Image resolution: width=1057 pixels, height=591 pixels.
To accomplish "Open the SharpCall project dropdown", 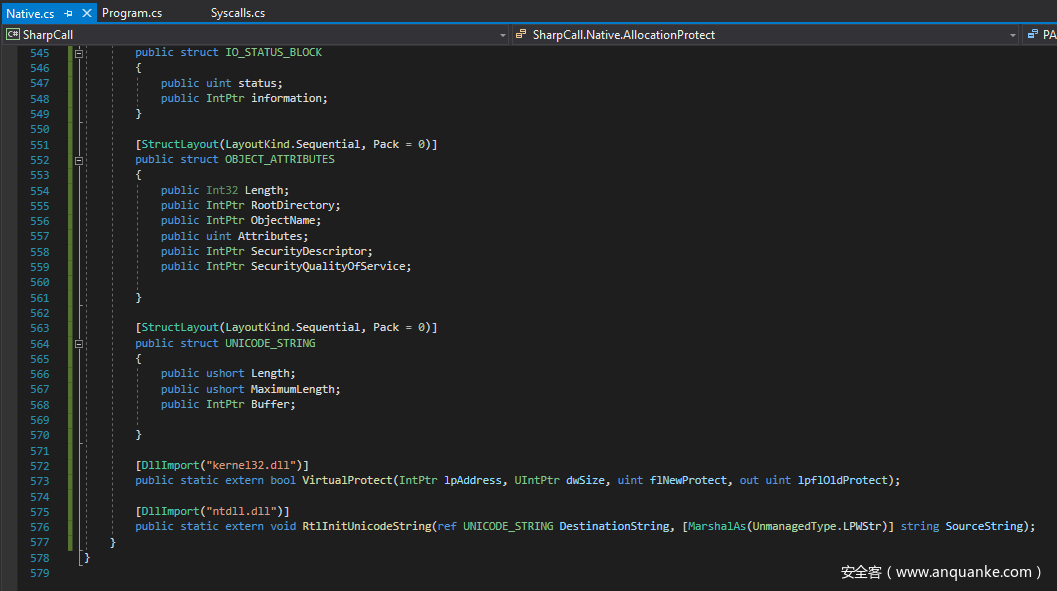I will [x=503, y=35].
